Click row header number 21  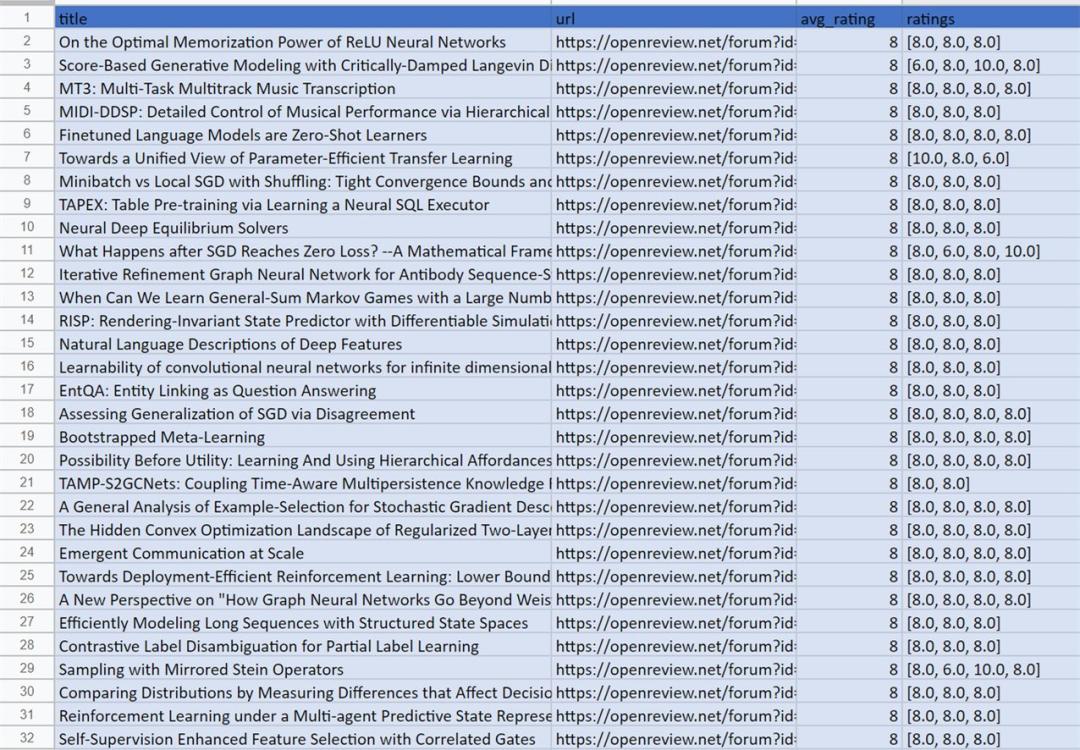pos(27,483)
